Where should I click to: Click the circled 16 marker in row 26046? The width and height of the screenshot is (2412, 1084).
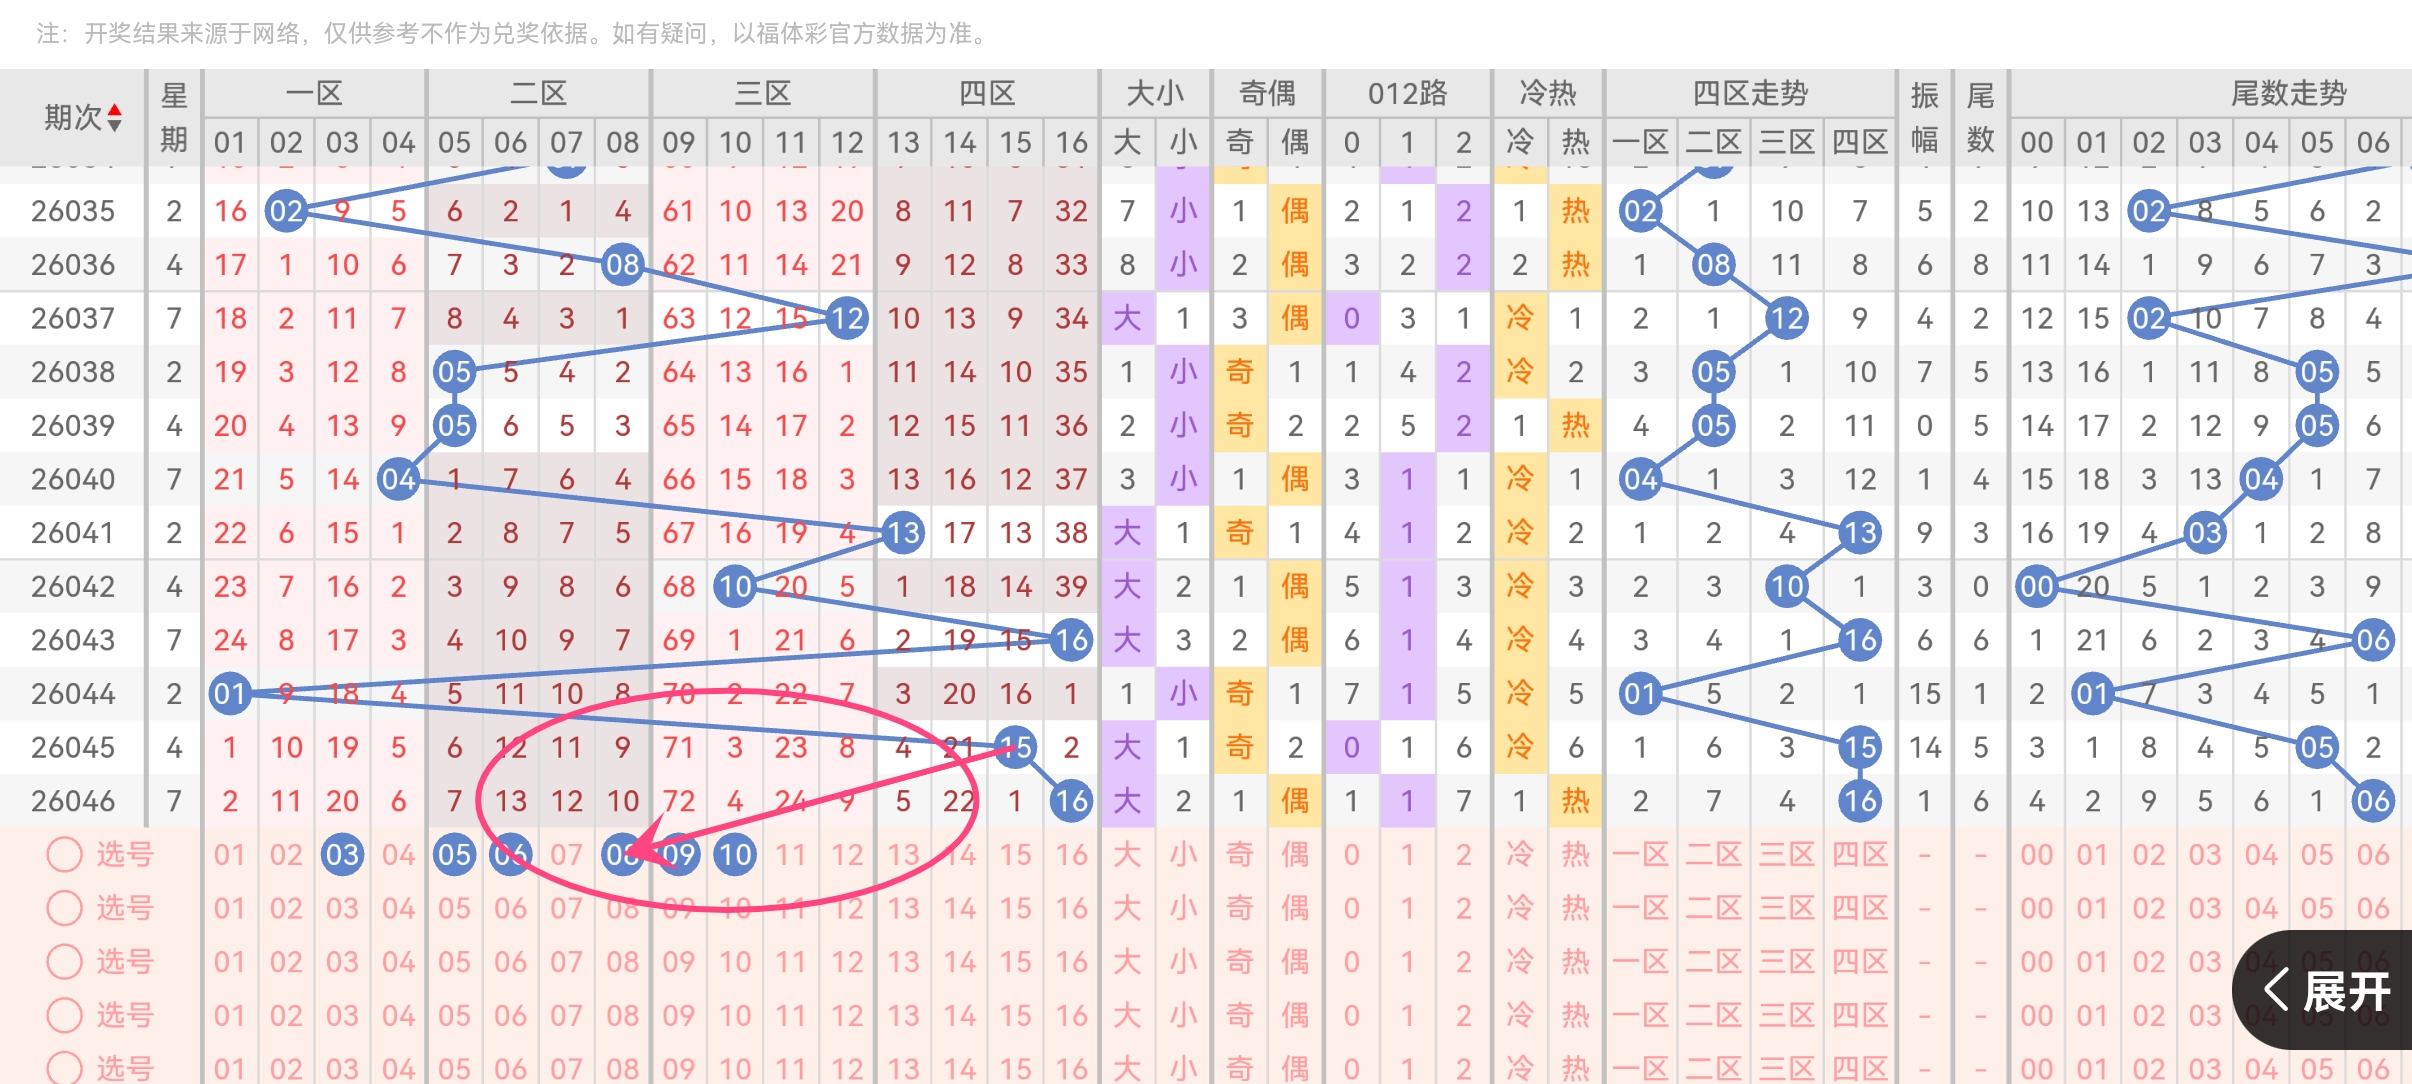pos(1071,801)
